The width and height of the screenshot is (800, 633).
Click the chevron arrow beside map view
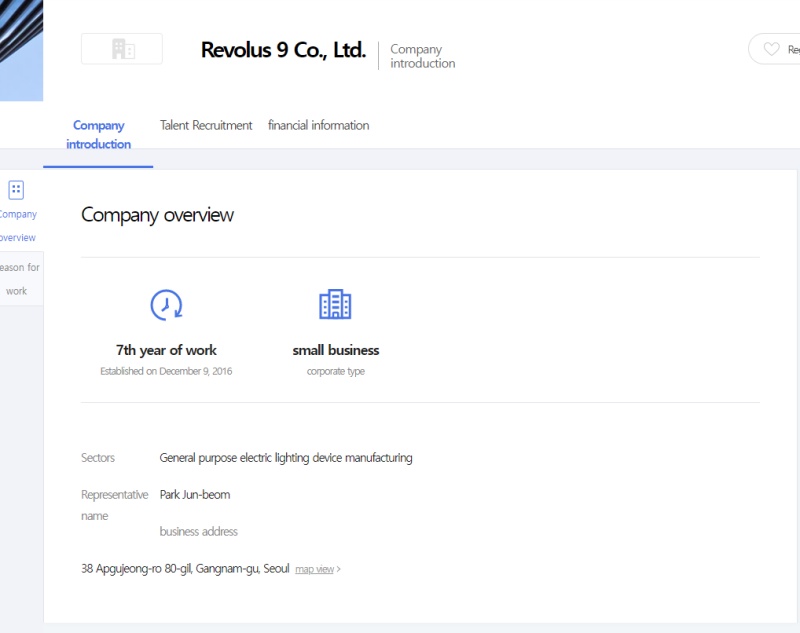[x=339, y=569]
